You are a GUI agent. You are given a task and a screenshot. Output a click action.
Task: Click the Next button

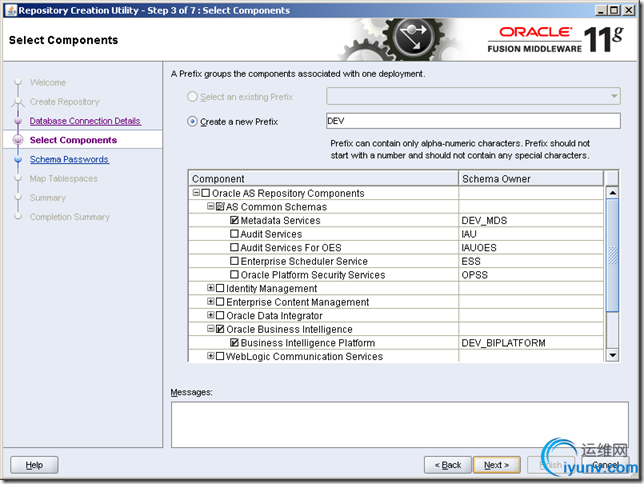[x=497, y=465]
